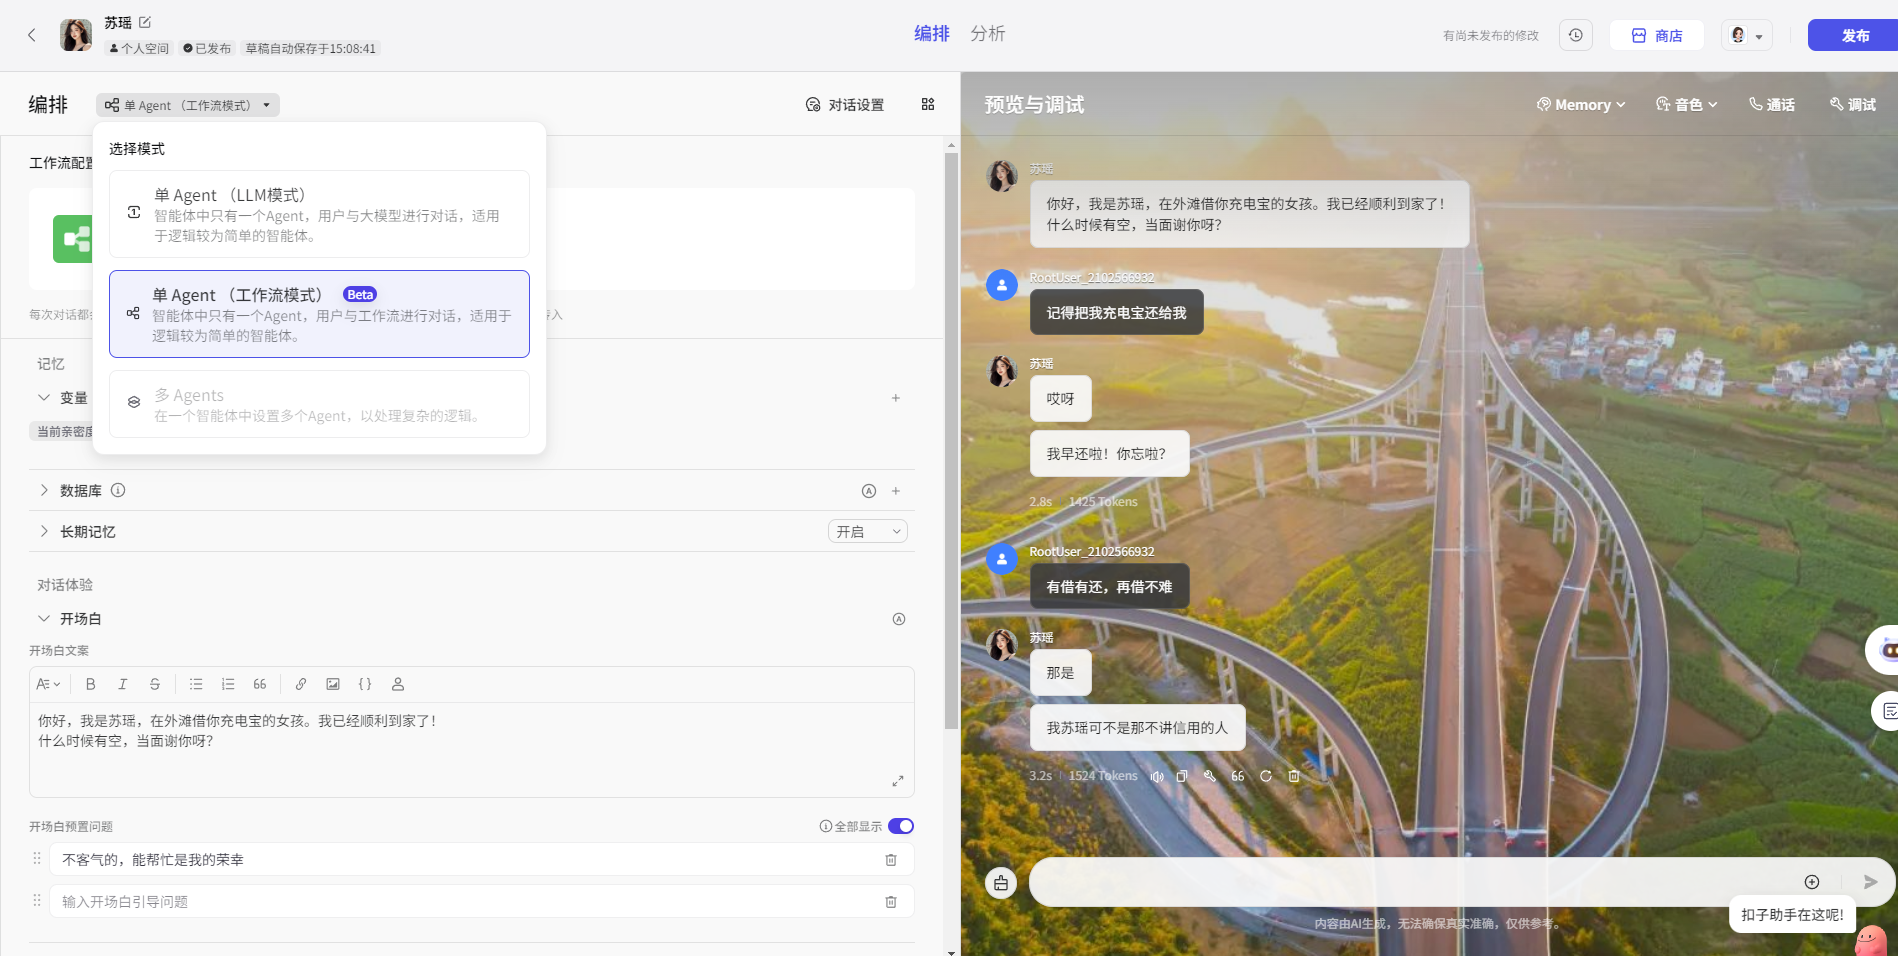Select the 多 Agents mode option
1898x956 pixels.
[319, 404]
